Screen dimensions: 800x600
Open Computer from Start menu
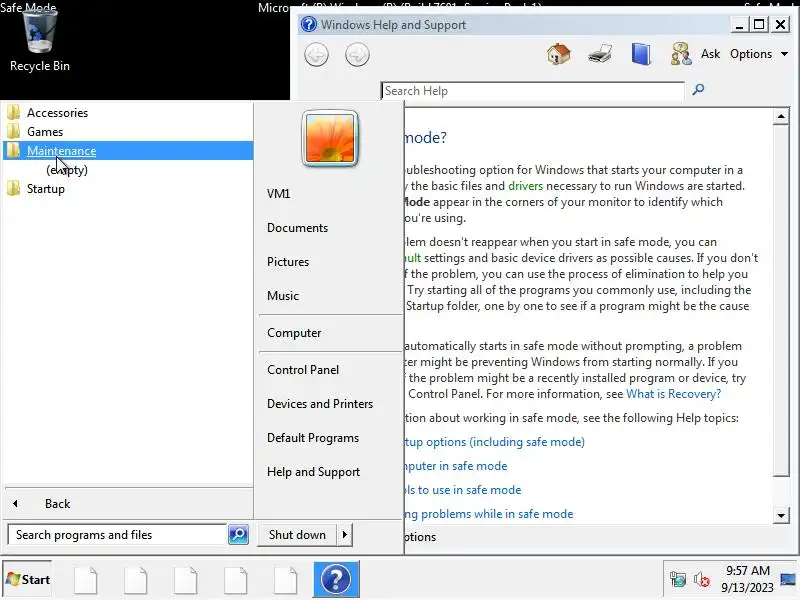click(294, 333)
